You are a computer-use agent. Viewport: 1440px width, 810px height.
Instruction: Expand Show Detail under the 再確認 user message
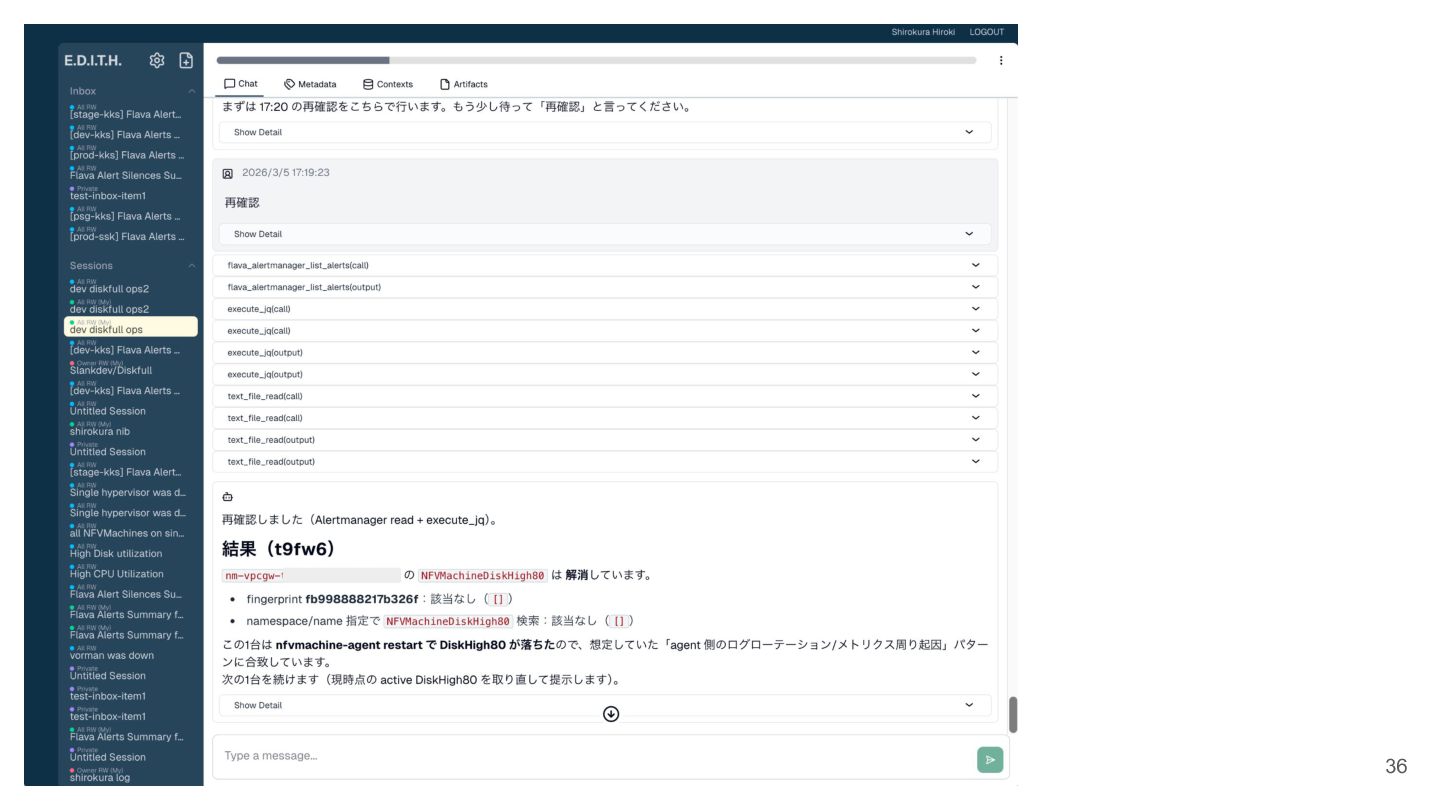point(605,234)
